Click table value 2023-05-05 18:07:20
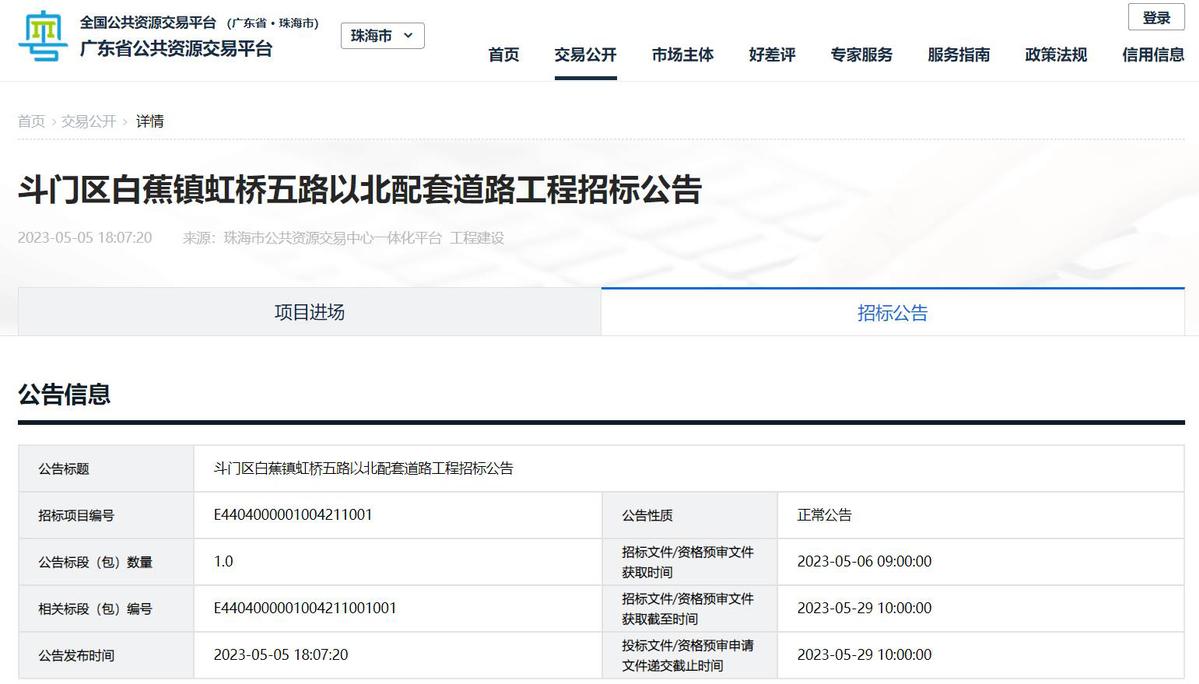The width and height of the screenshot is (1199, 684). pos(281,655)
